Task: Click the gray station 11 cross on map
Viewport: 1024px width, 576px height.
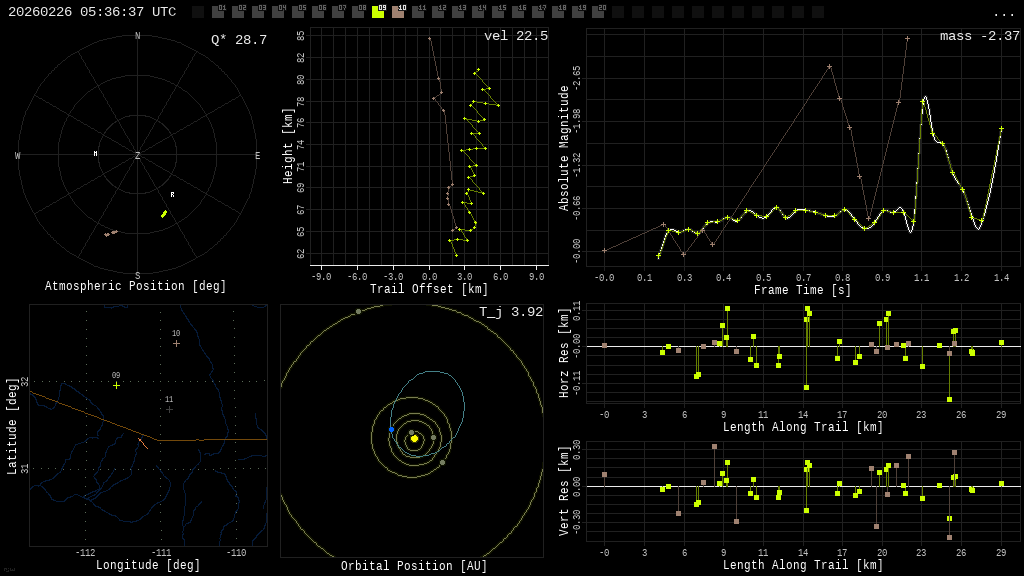Action: [x=169, y=409]
